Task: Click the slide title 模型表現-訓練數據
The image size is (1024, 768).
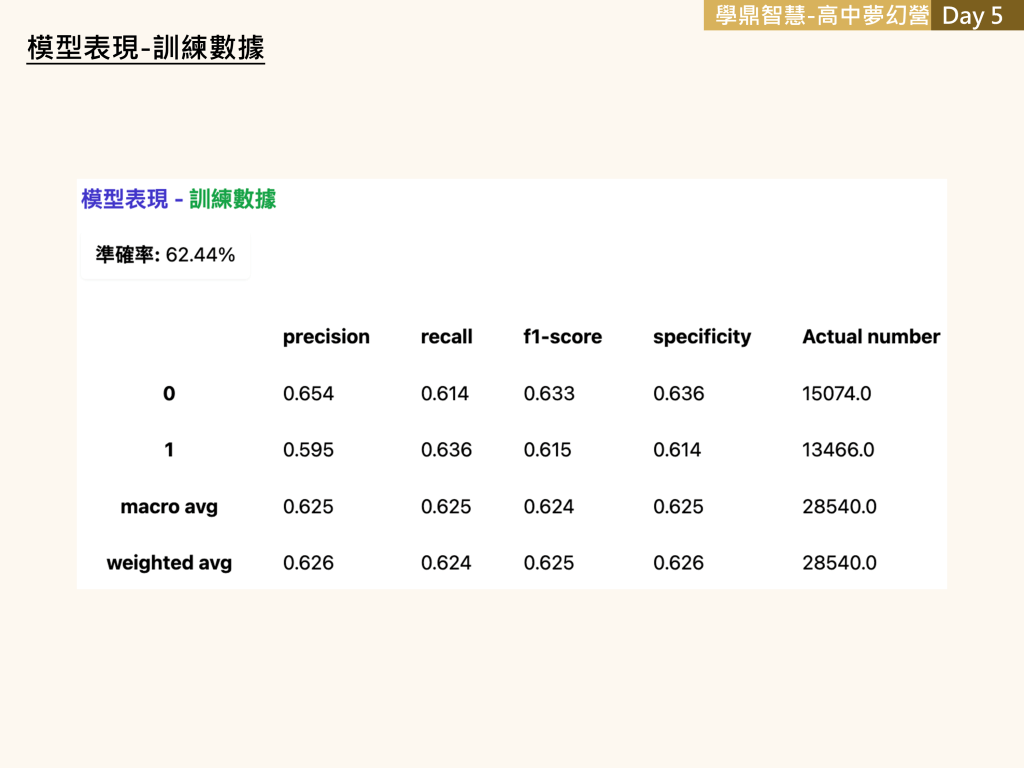Action: [146, 47]
